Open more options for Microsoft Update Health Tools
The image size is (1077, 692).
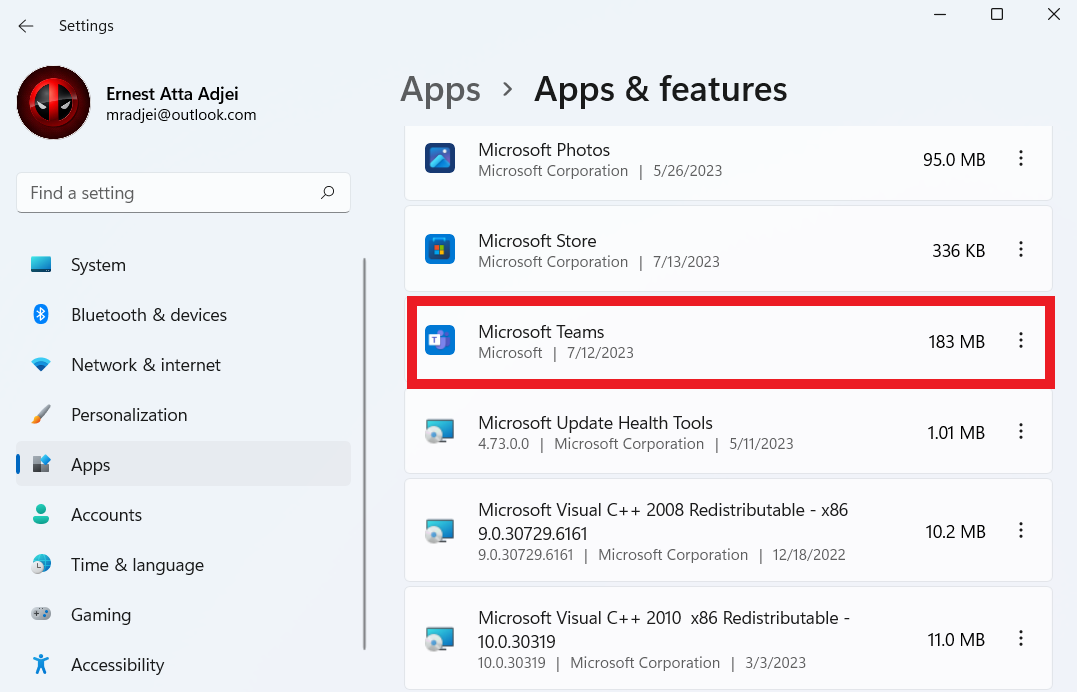tap(1021, 432)
